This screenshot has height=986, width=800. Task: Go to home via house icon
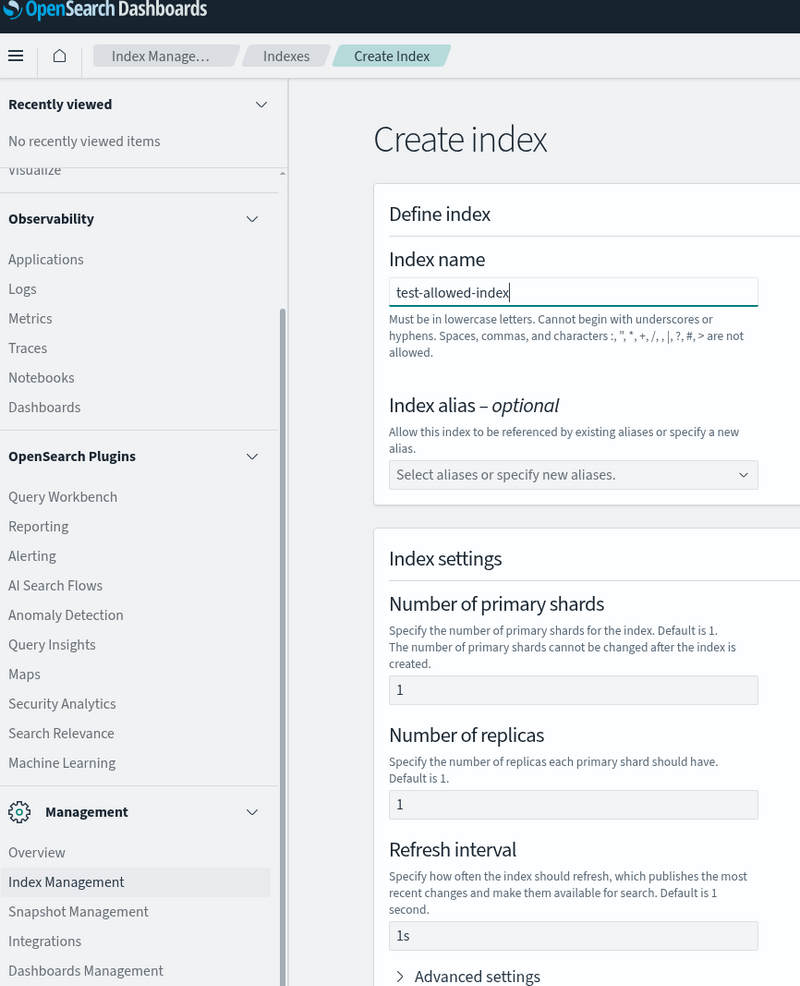pyautogui.click(x=60, y=56)
